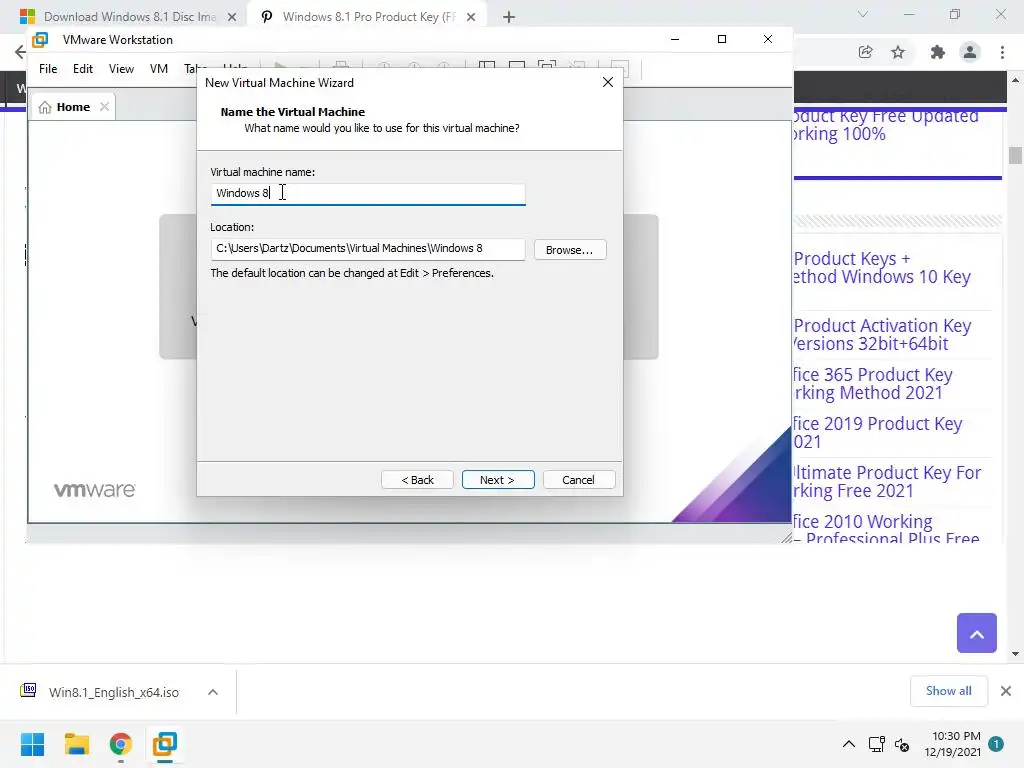1024x768 pixels.
Task: Click Show all downloads
Action: tap(948, 691)
